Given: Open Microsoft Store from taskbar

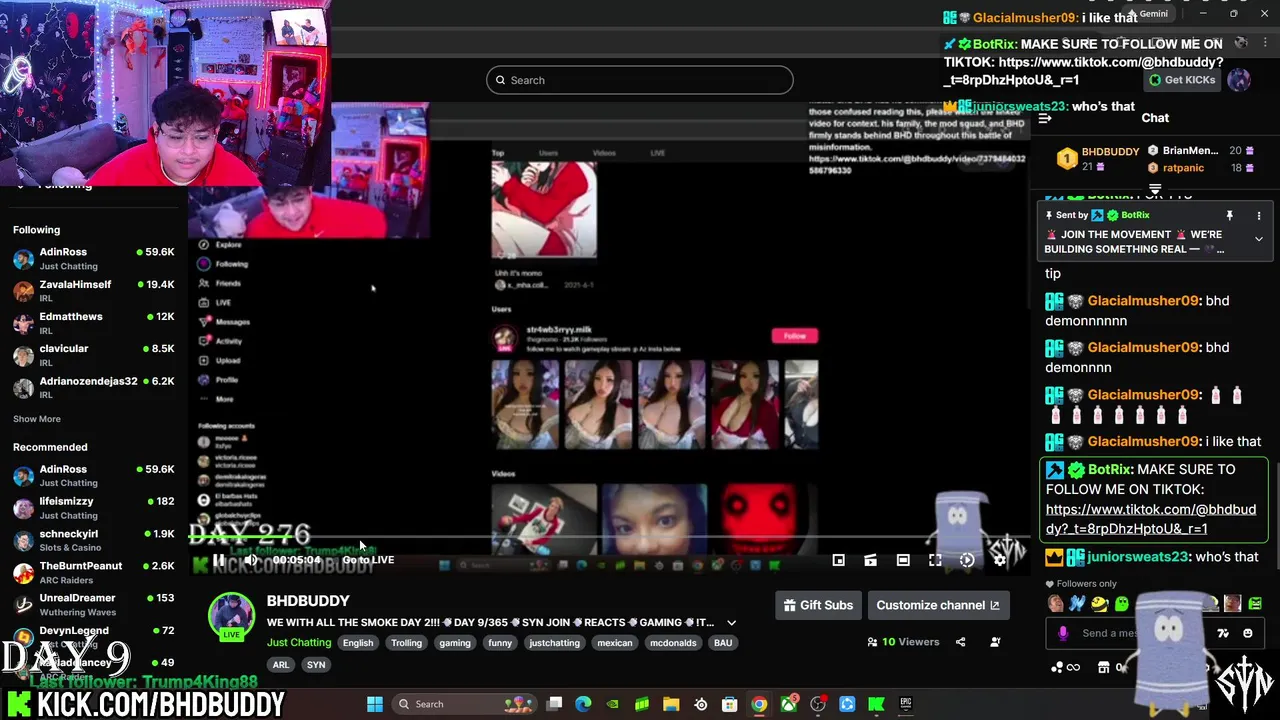Looking at the screenshot, I should (730, 704).
